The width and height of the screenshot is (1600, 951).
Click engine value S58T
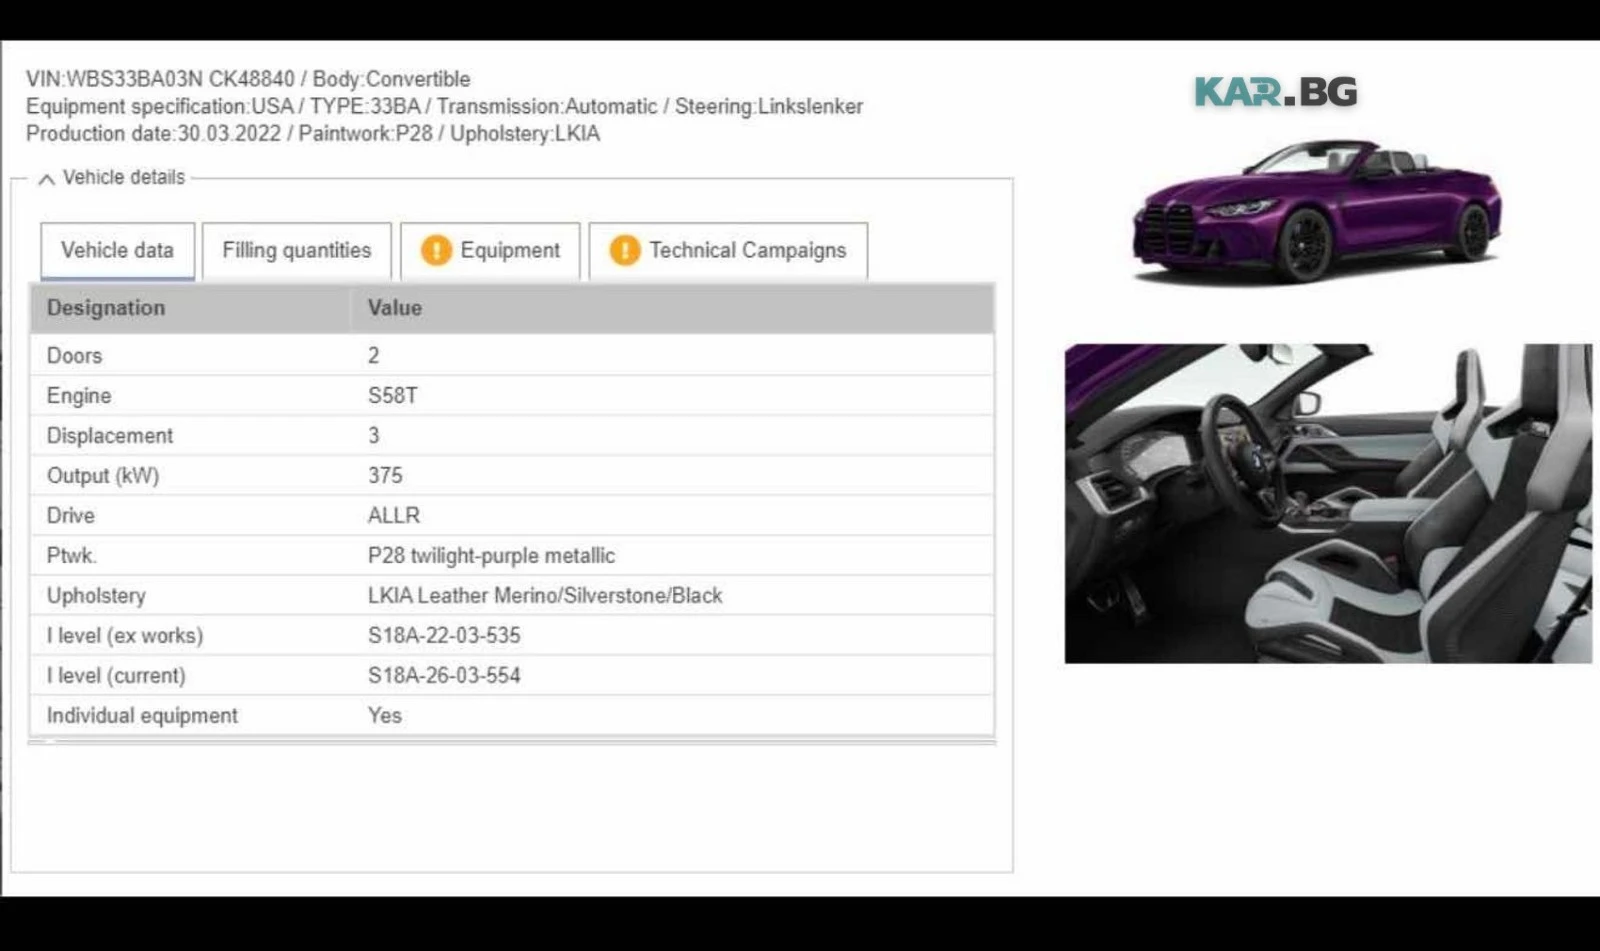(393, 396)
